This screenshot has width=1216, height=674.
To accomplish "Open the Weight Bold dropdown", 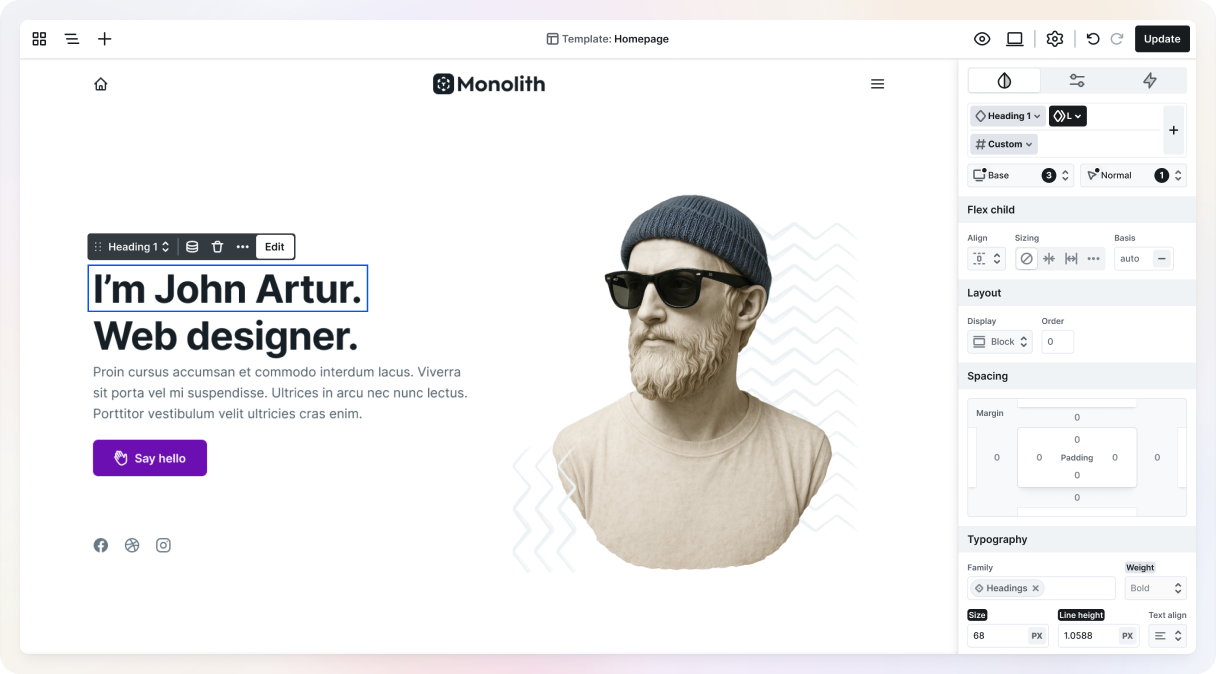I will 1155,588.
